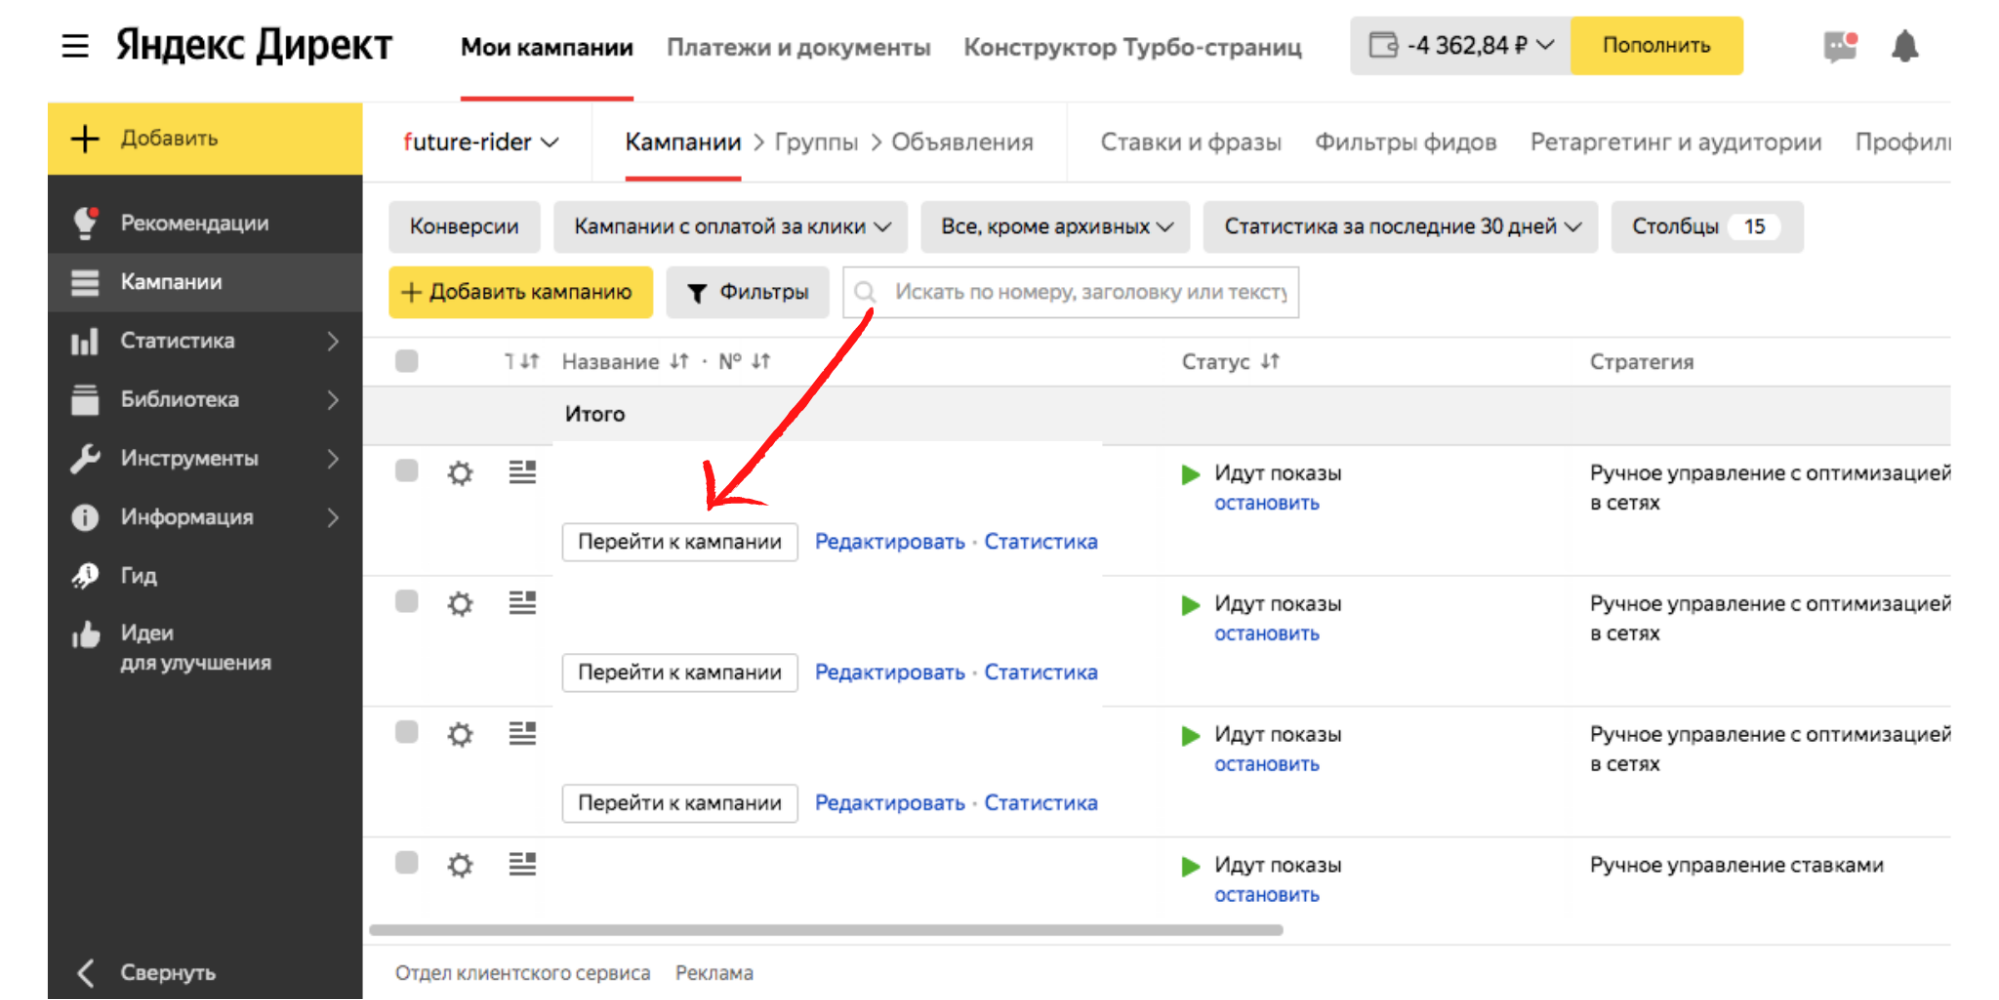Image resolution: width=1999 pixels, height=1000 pixels.
Task: Click Статистика link in third row
Action: pos(1041,803)
